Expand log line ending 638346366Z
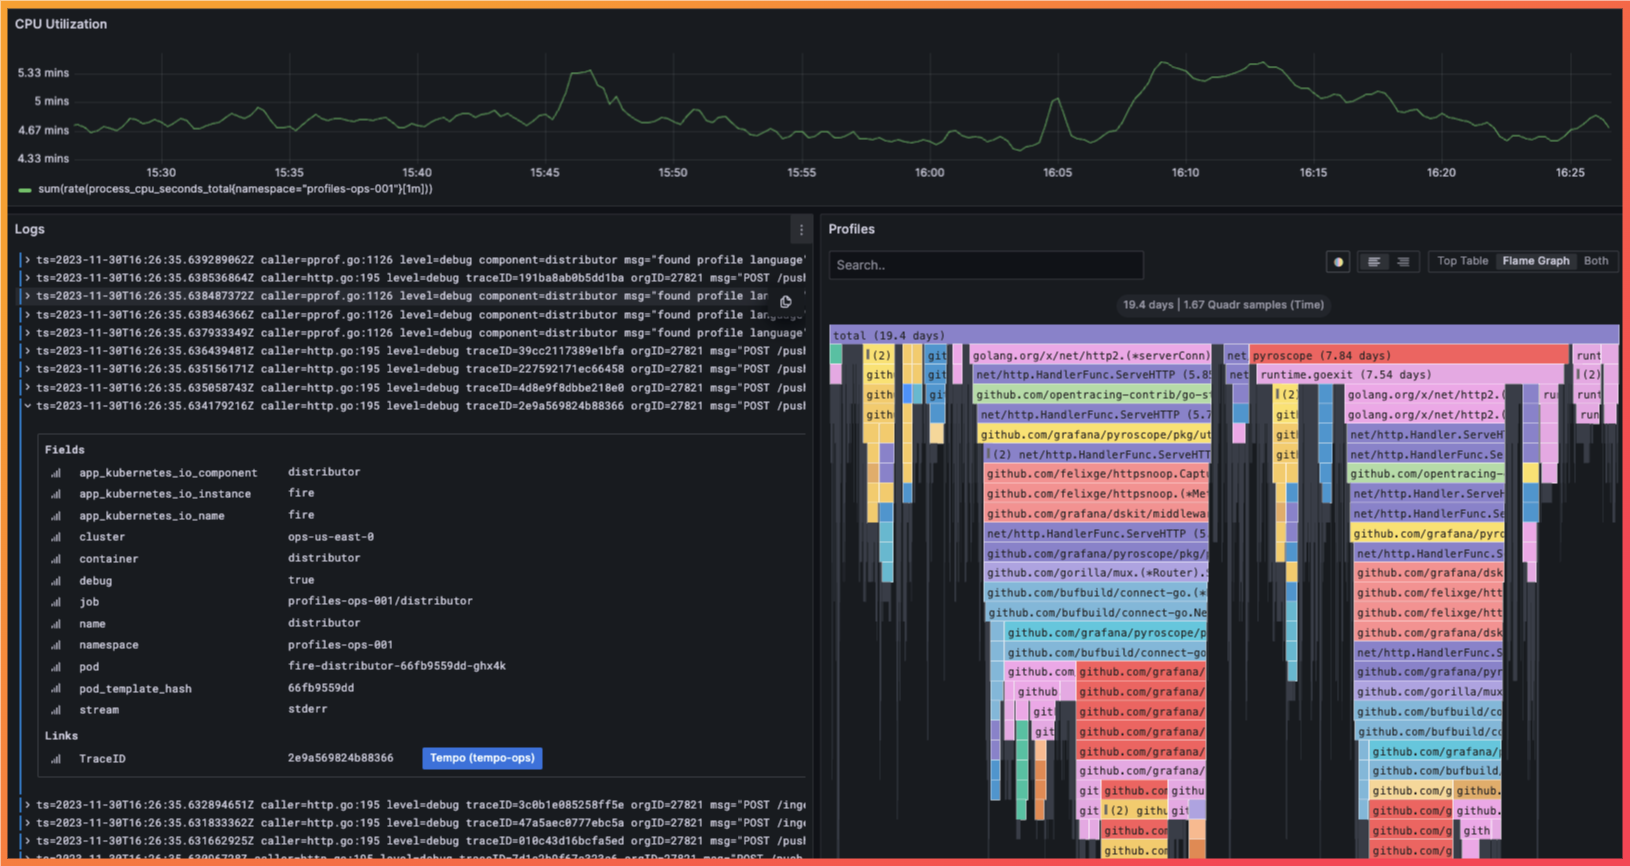The image size is (1630, 866). pos(28,315)
